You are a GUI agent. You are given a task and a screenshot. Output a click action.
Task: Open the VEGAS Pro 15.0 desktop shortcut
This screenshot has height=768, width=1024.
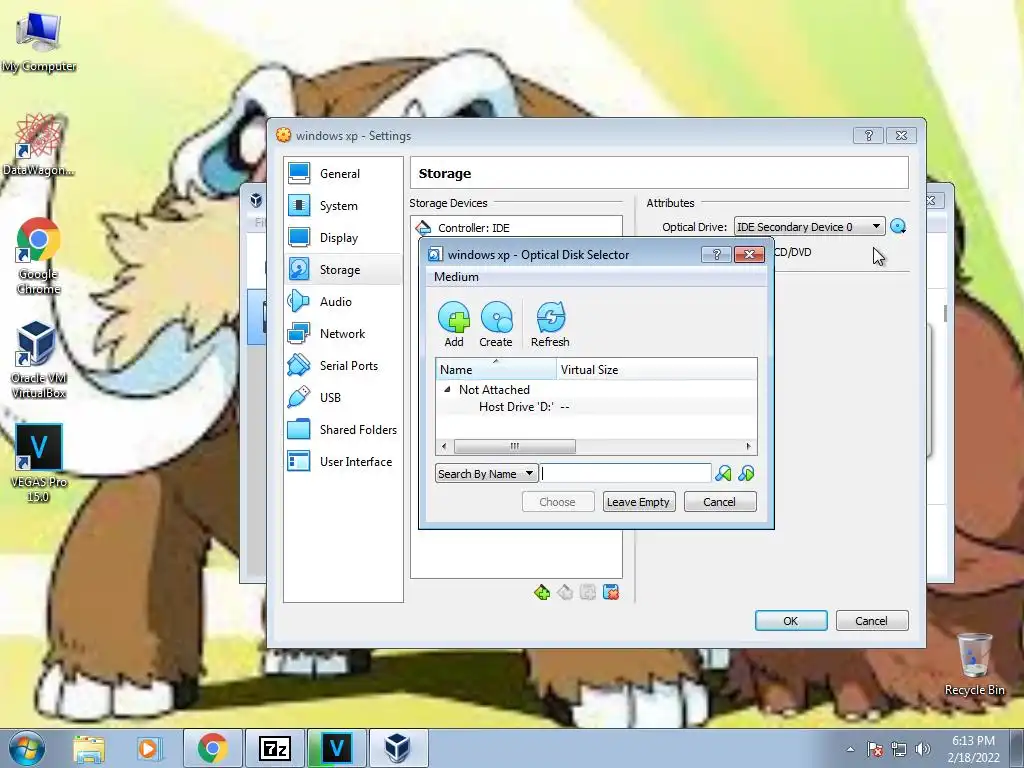click(x=39, y=463)
